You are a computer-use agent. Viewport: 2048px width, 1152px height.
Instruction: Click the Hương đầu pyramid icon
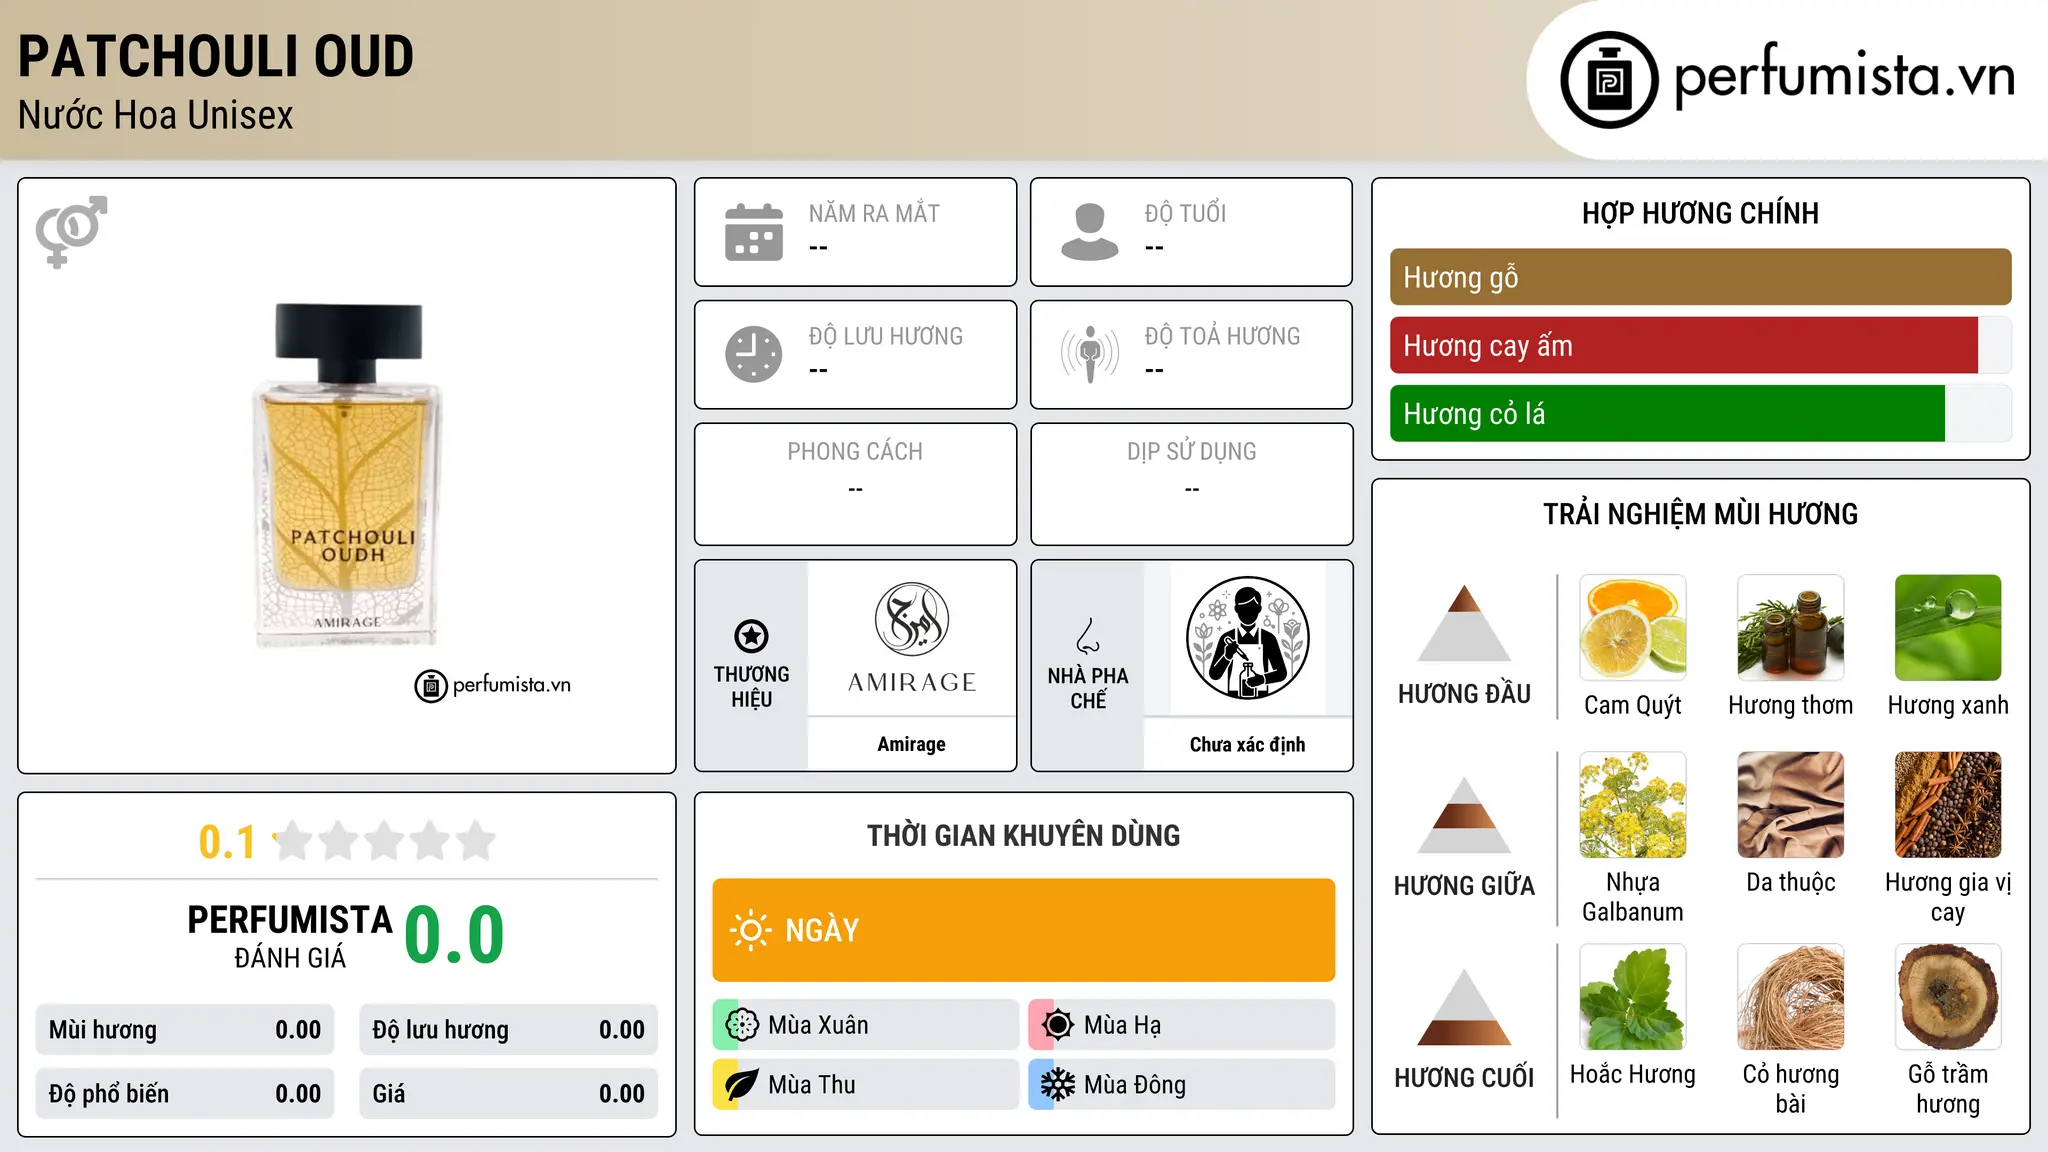(x=1464, y=623)
